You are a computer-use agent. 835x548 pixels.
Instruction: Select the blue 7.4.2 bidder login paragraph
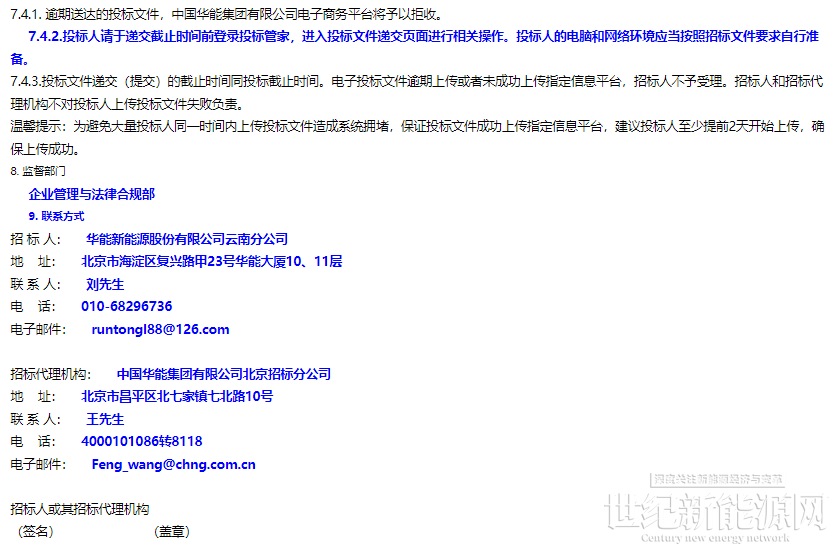pyautogui.click(x=414, y=47)
